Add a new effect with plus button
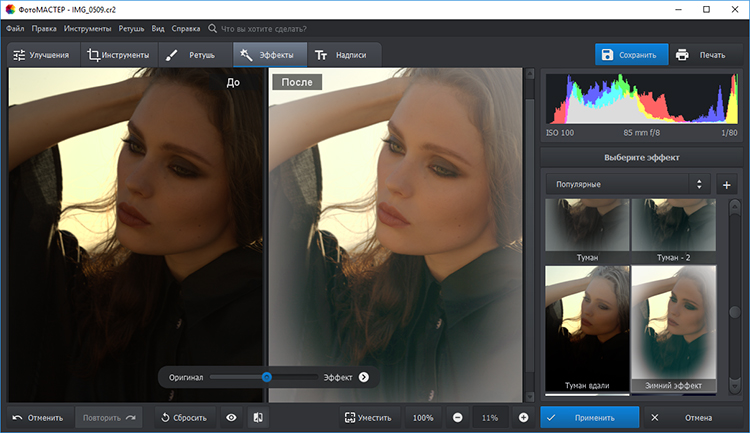This screenshot has height=433, width=750. [727, 184]
